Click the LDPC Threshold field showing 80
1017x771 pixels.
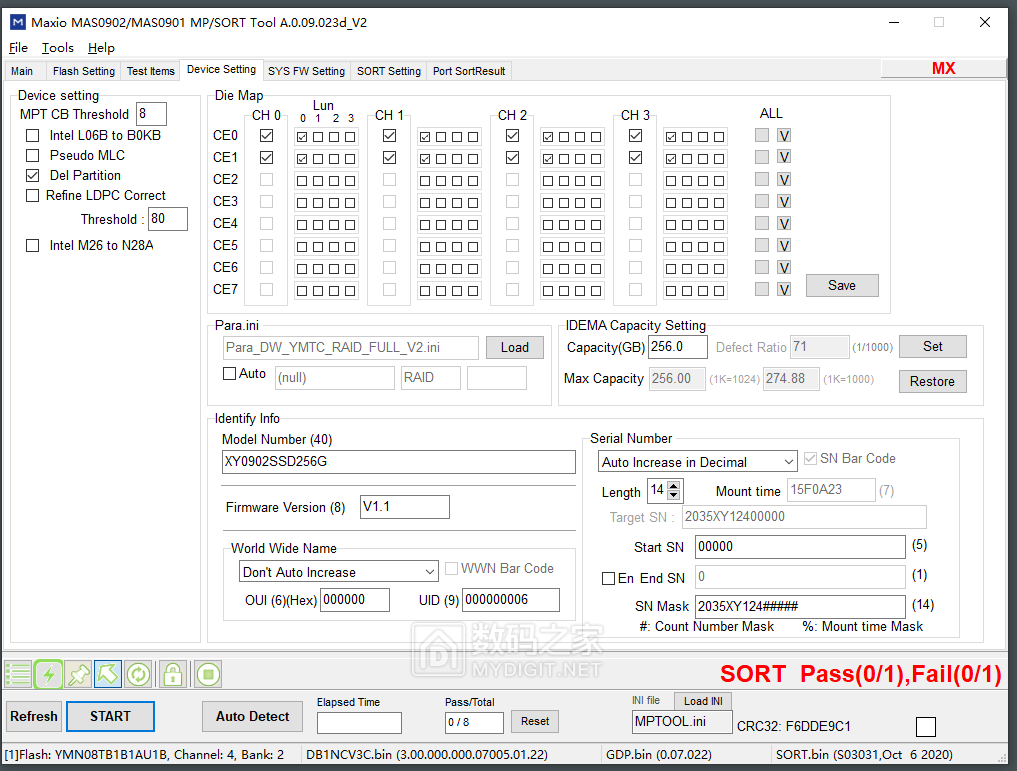coord(168,219)
